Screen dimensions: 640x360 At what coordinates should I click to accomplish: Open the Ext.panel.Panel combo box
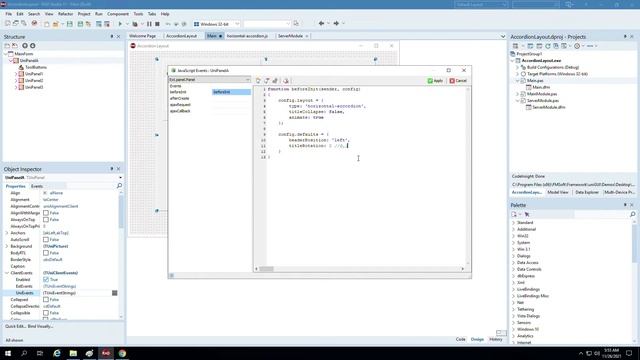click(210, 80)
